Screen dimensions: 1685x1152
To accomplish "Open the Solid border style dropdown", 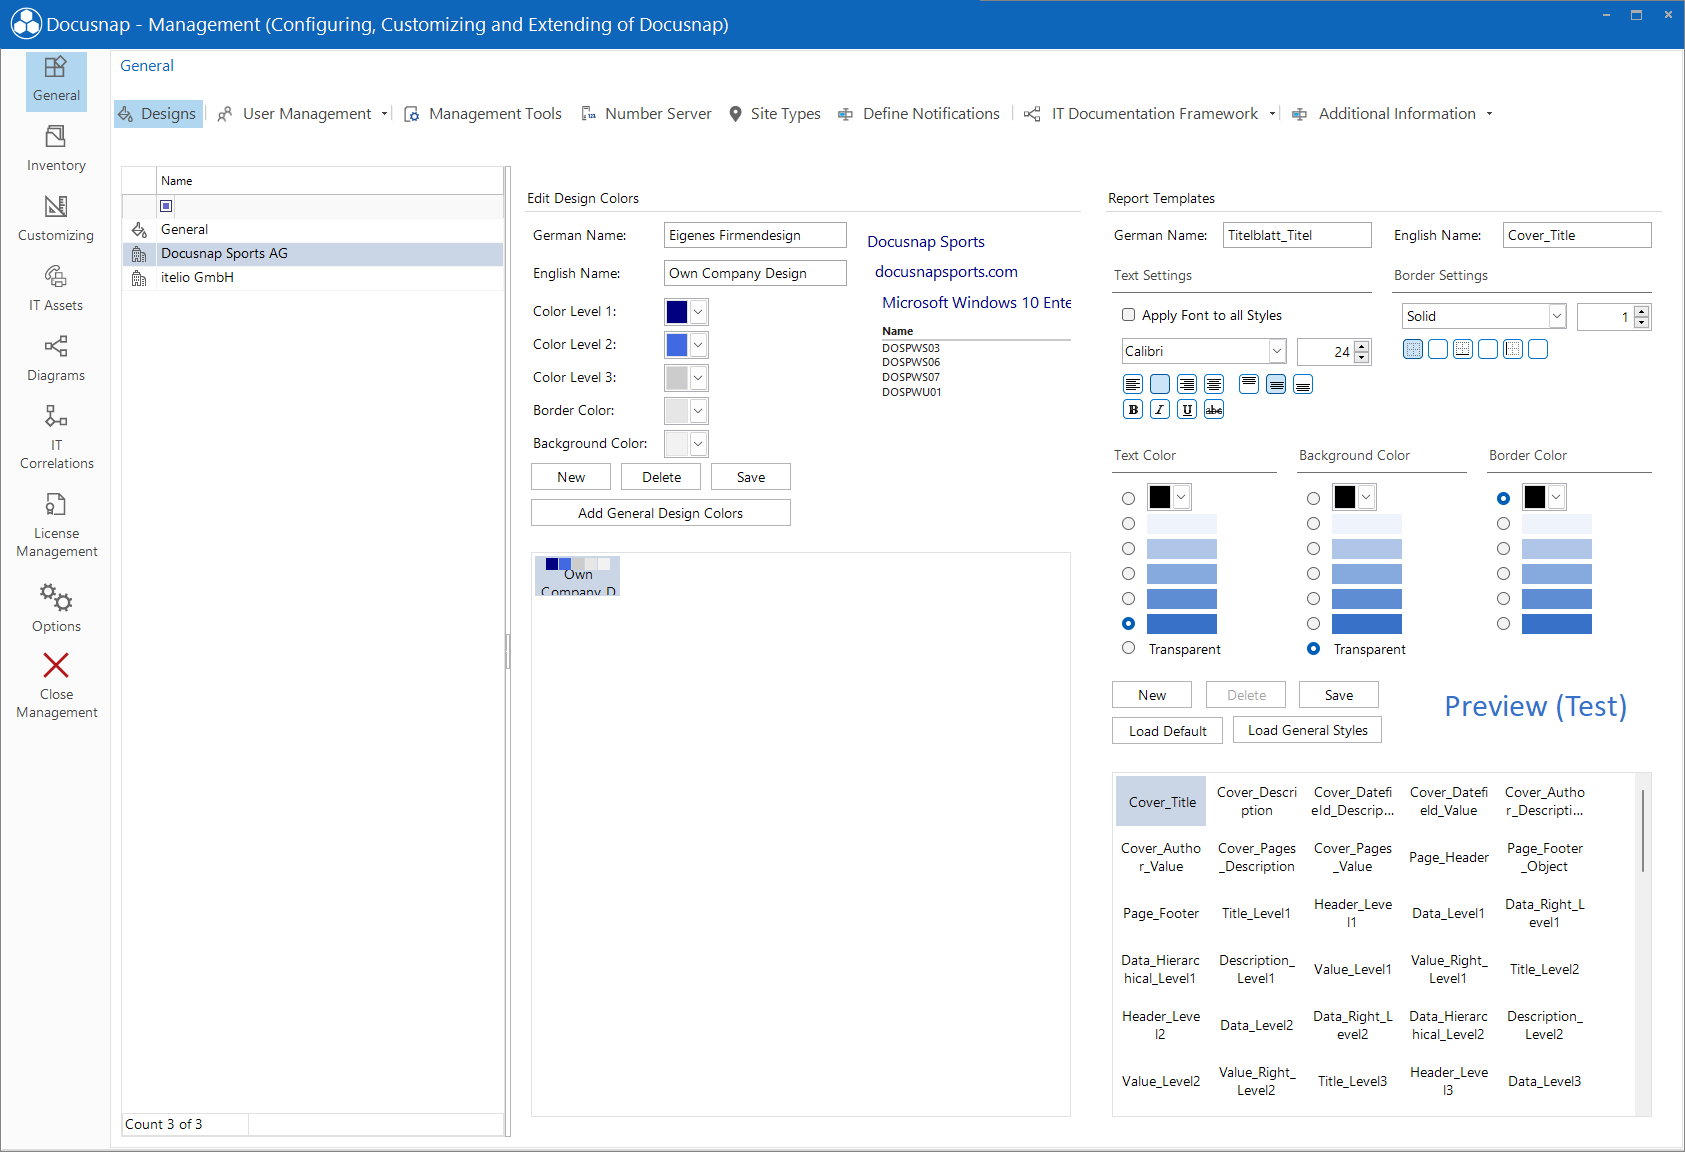I will click(1557, 316).
